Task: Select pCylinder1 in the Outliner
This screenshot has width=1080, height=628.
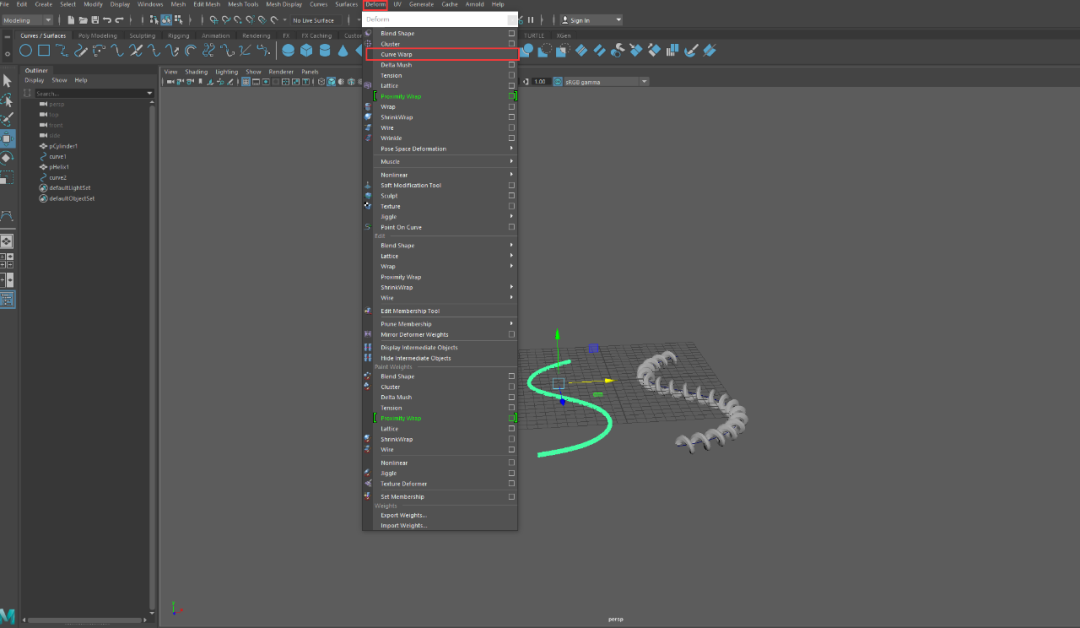Action: tap(63, 146)
